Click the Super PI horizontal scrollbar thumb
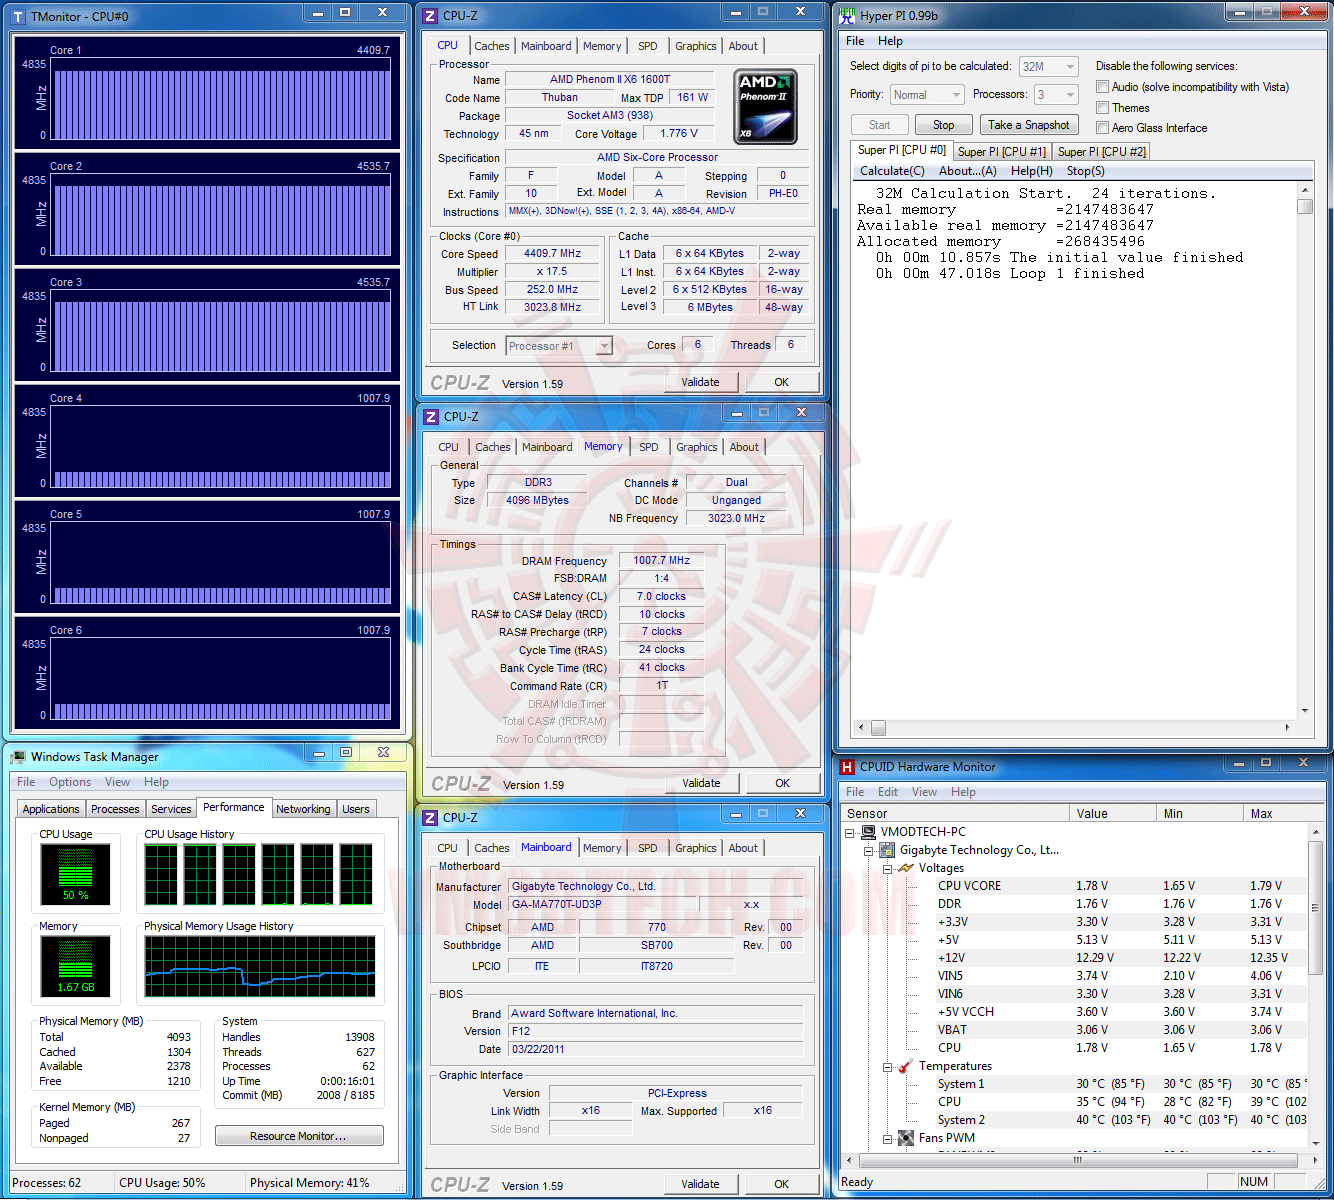This screenshot has height=1200, width=1334. click(878, 728)
